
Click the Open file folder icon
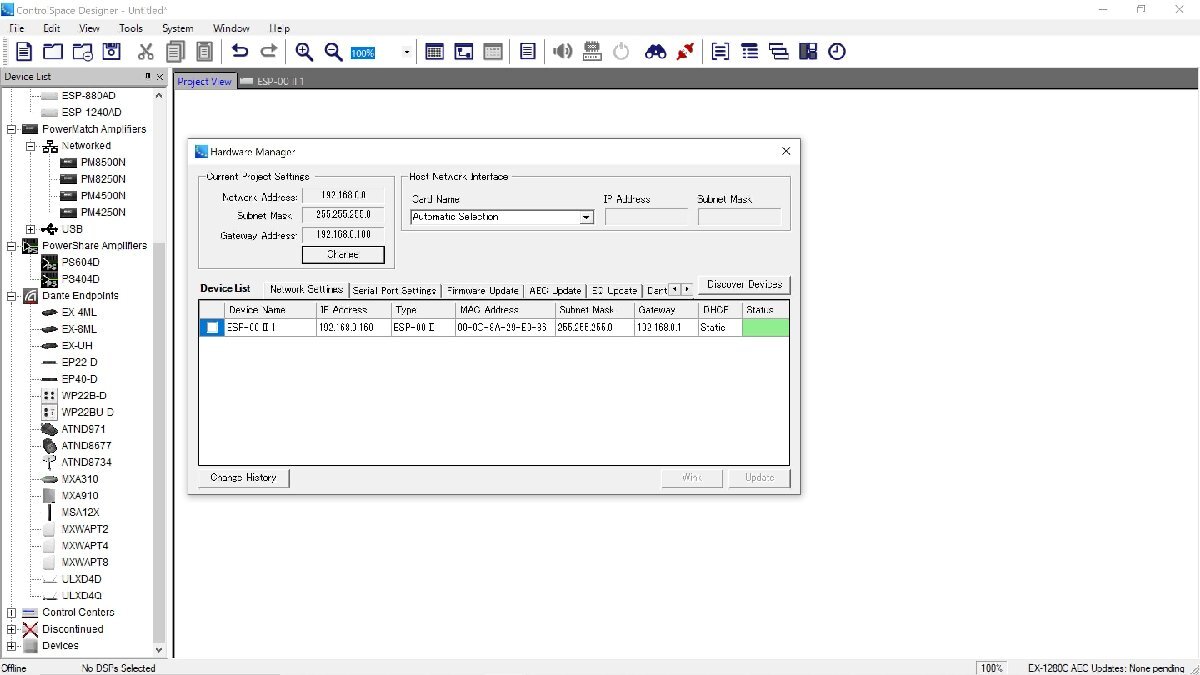(x=53, y=52)
